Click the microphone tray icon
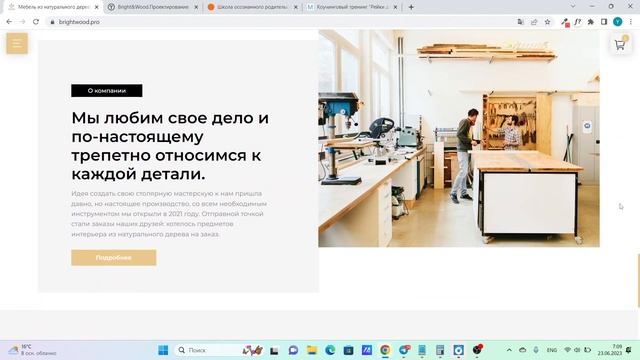Screen dimensions: 640x360 click(x=536, y=350)
